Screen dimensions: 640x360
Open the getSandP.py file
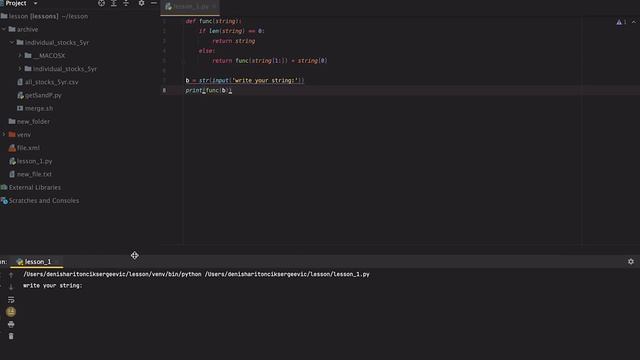(x=39, y=95)
